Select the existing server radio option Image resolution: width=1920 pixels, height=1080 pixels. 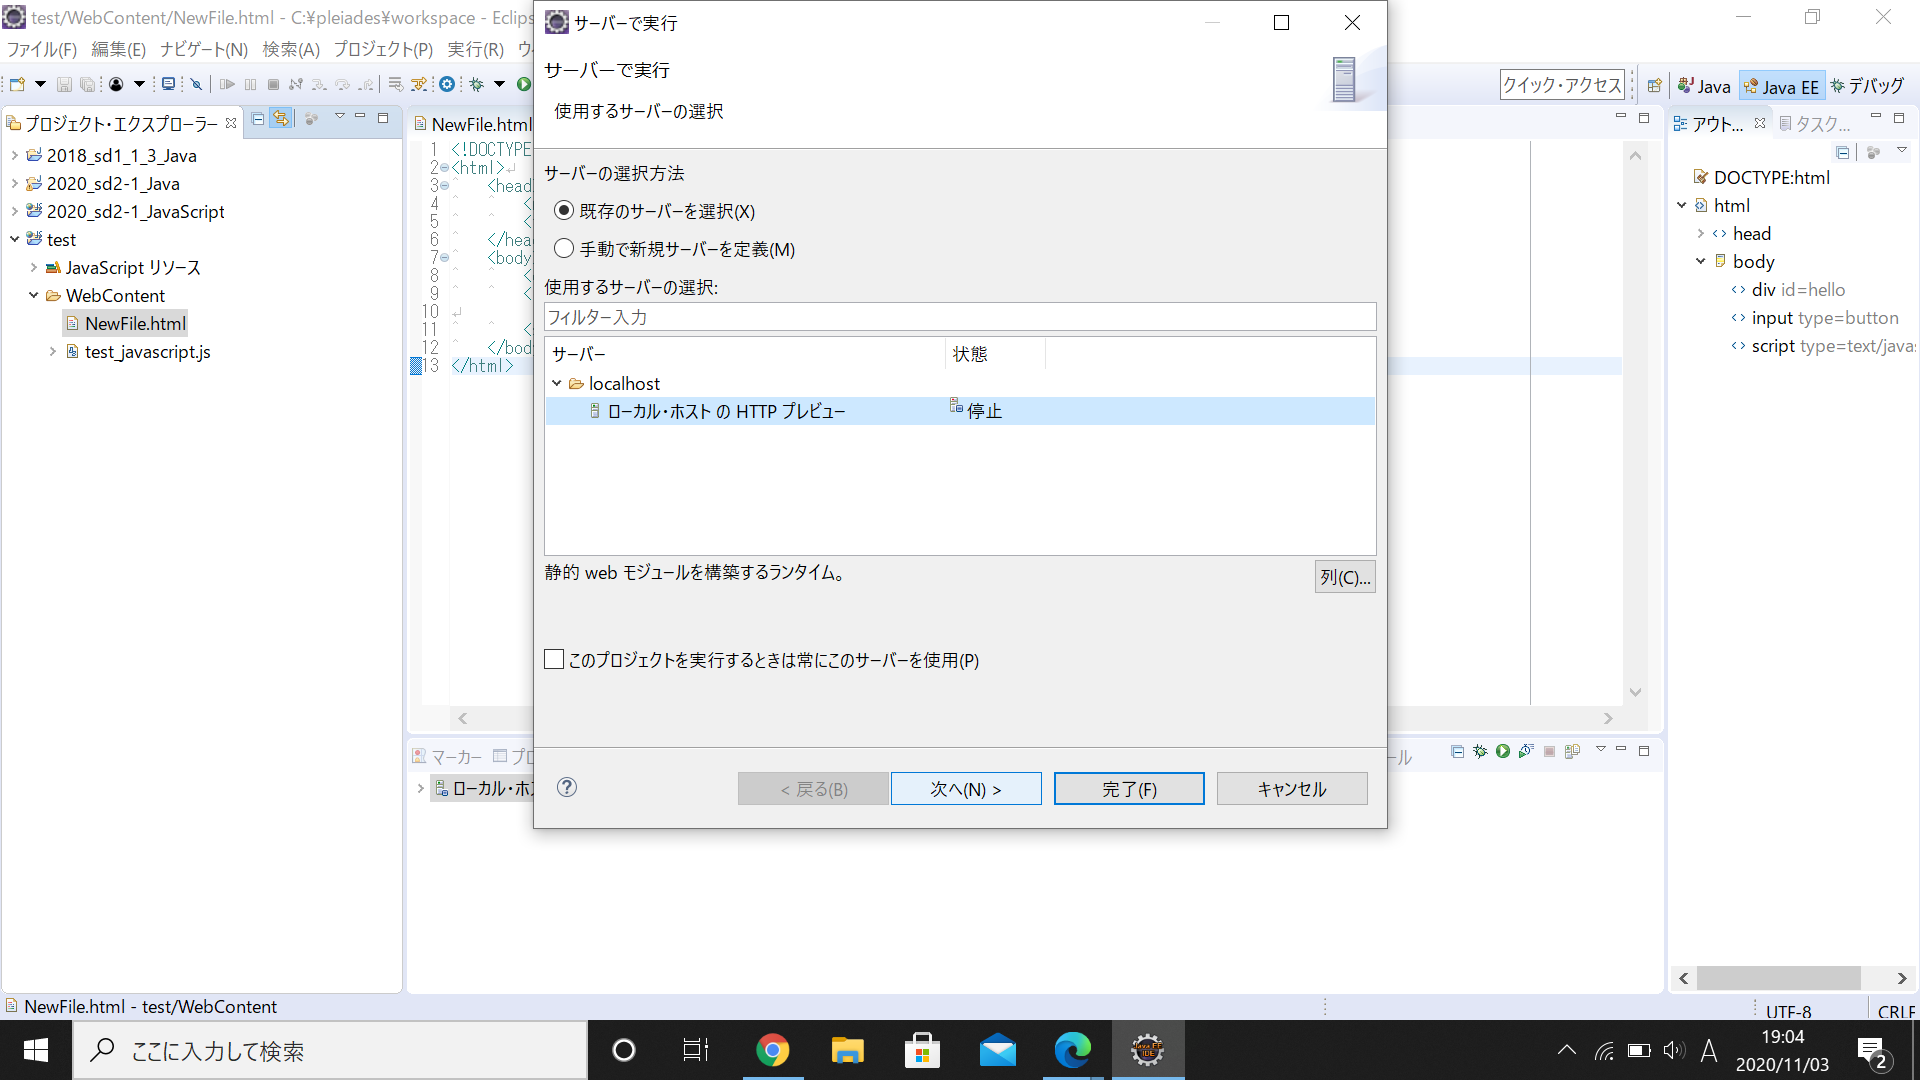coord(564,211)
